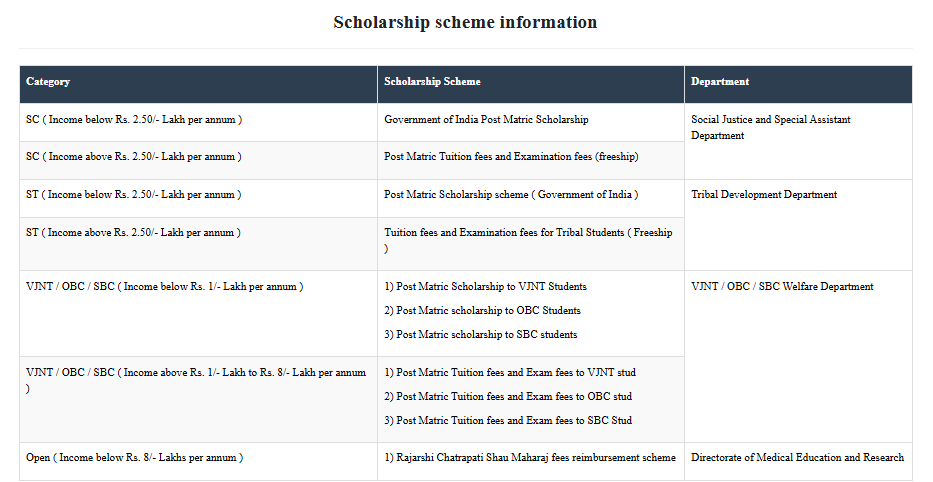Image resolution: width=933 pixels, height=482 pixels.
Task: Click "Social Justice and Special Assistant Department" cell
Action: tap(771, 127)
